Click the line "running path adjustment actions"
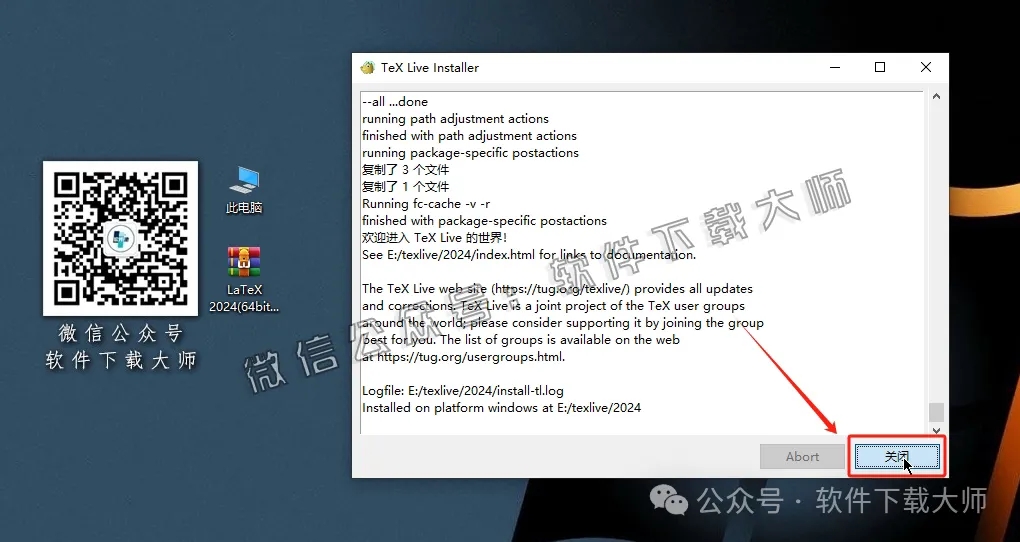Viewport: 1020px width, 542px height. (455, 119)
